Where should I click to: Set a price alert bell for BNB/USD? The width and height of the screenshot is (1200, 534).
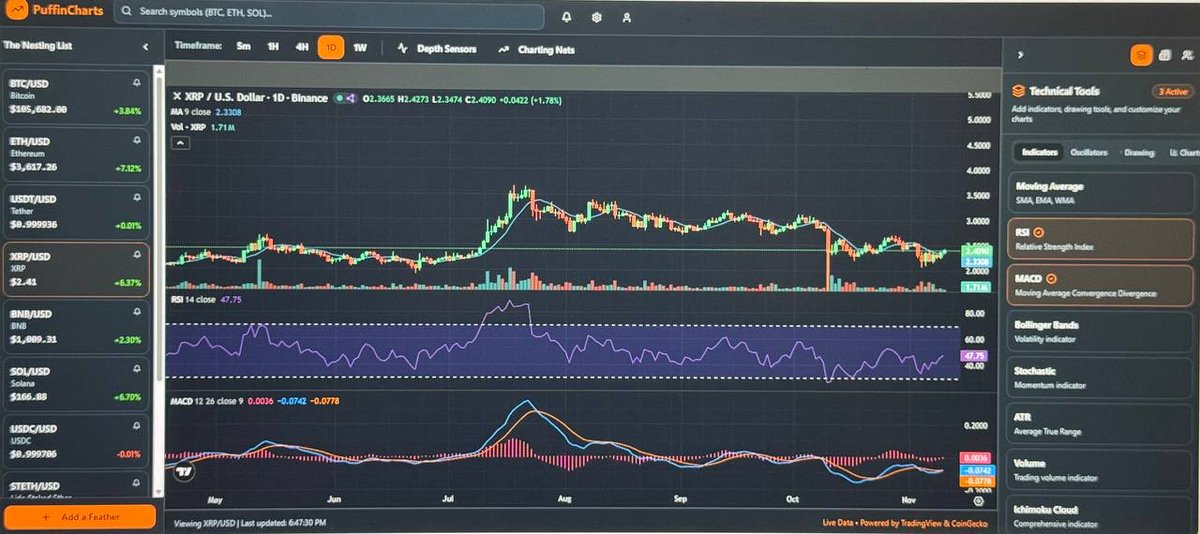click(x=136, y=313)
